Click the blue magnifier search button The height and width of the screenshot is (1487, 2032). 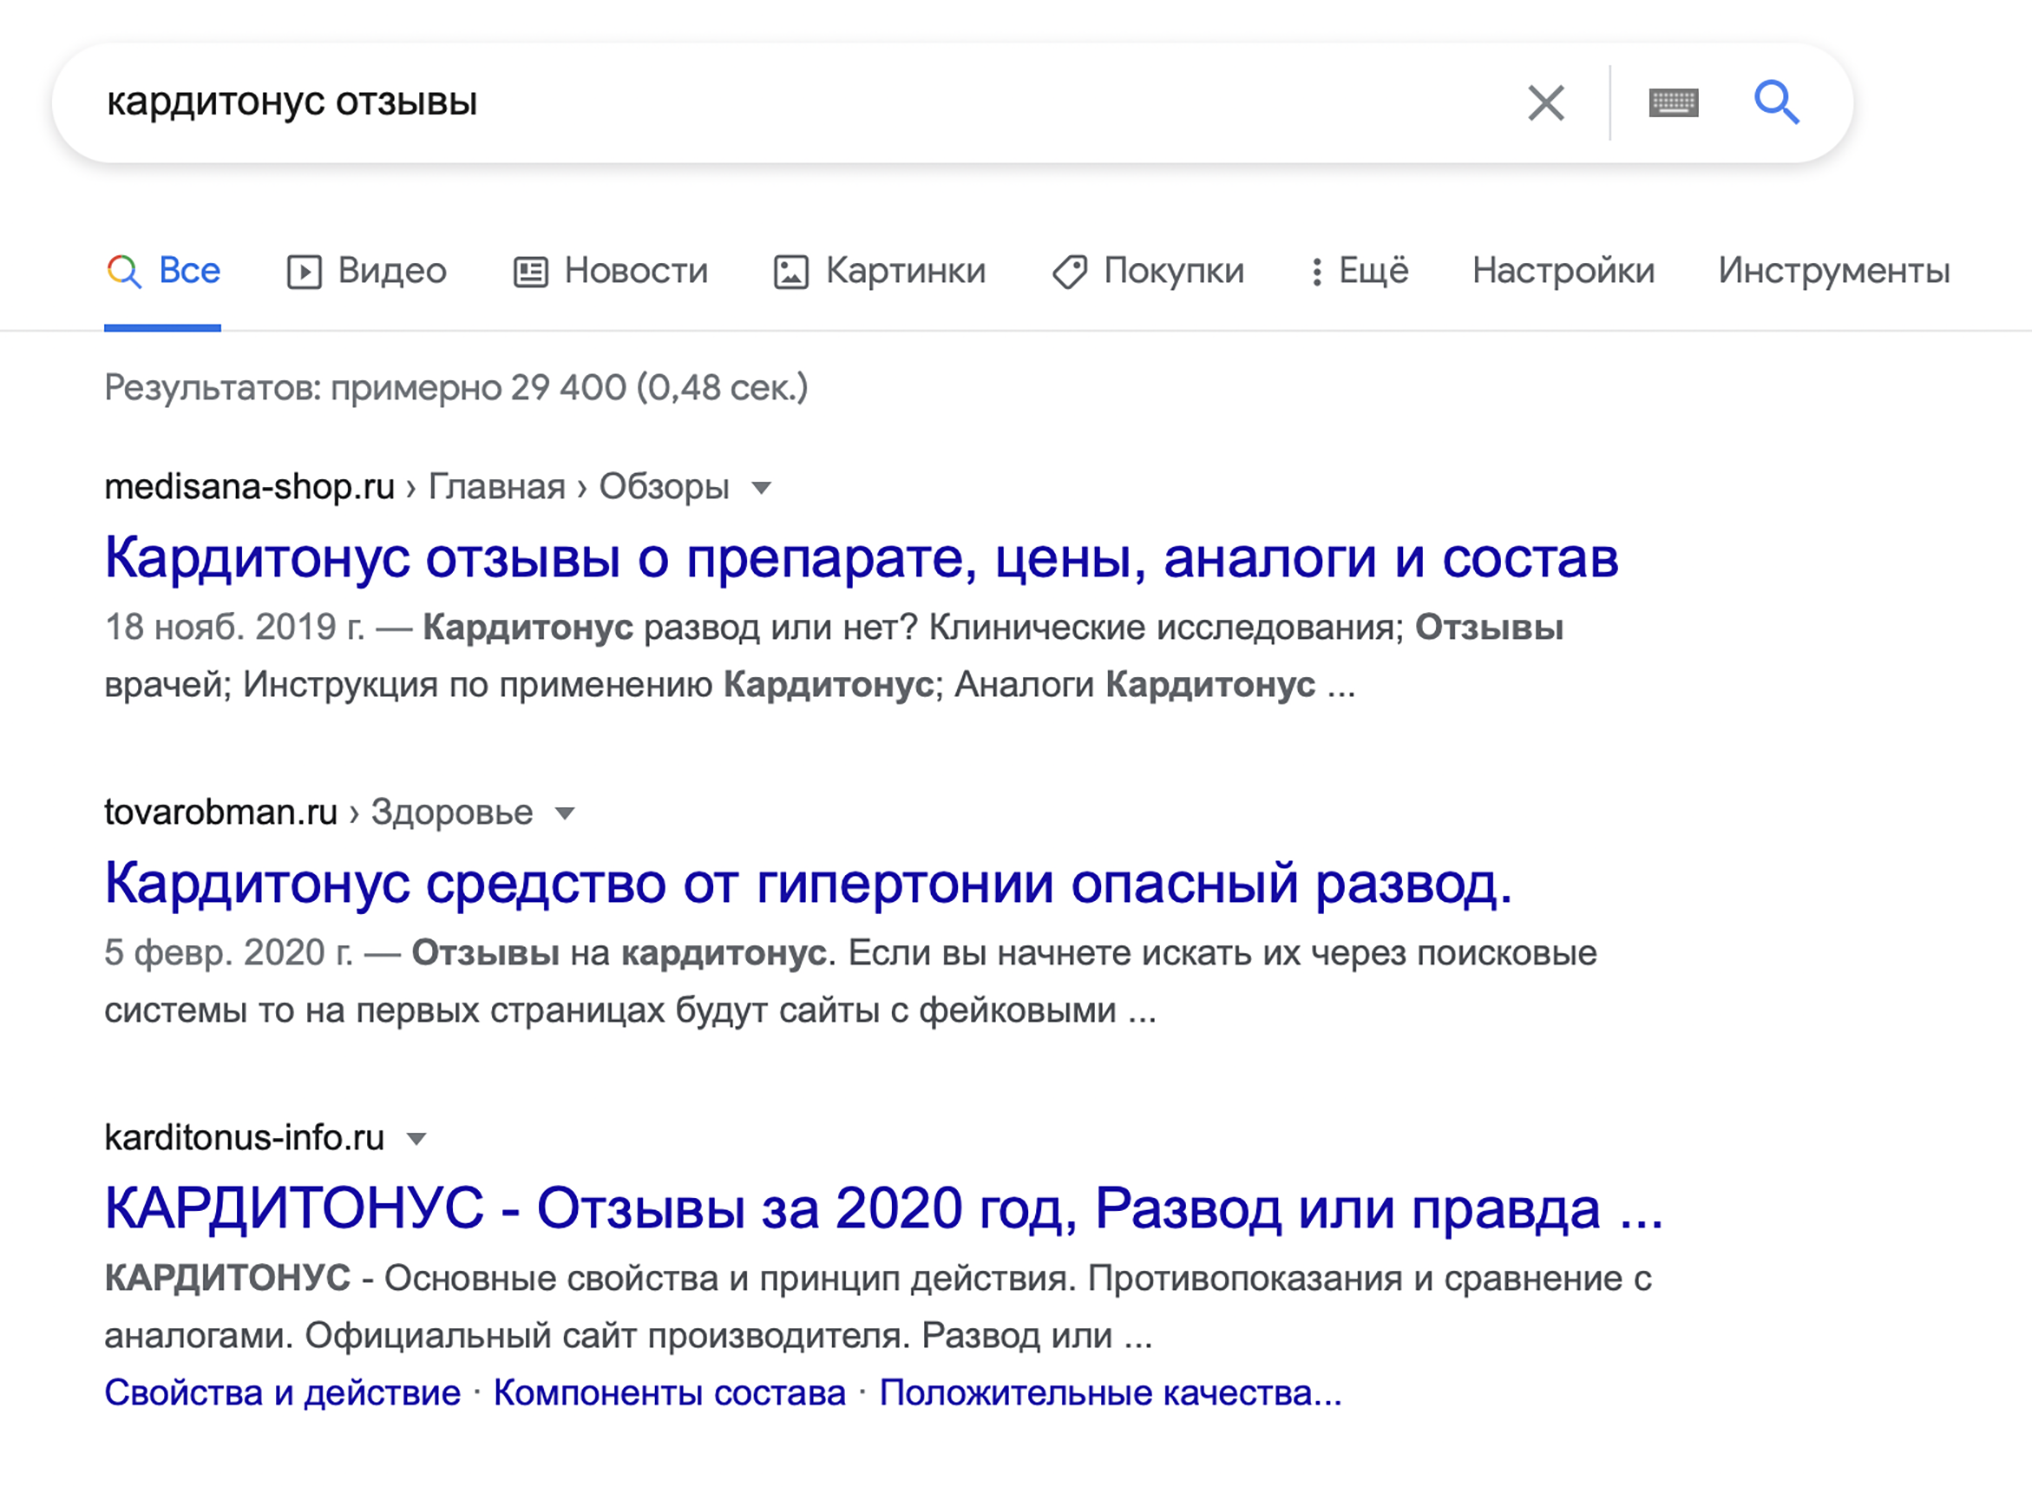click(1776, 102)
